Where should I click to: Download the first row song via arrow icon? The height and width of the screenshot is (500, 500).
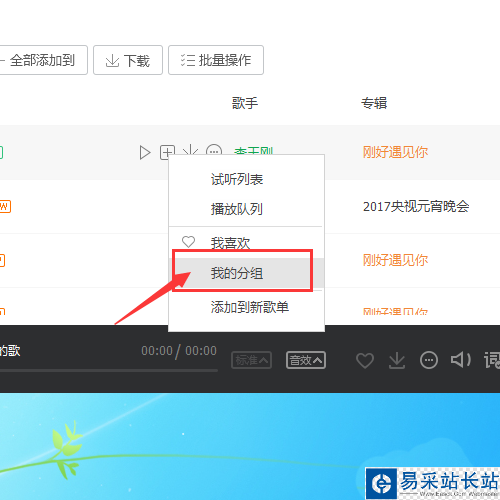[x=190, y=150]
